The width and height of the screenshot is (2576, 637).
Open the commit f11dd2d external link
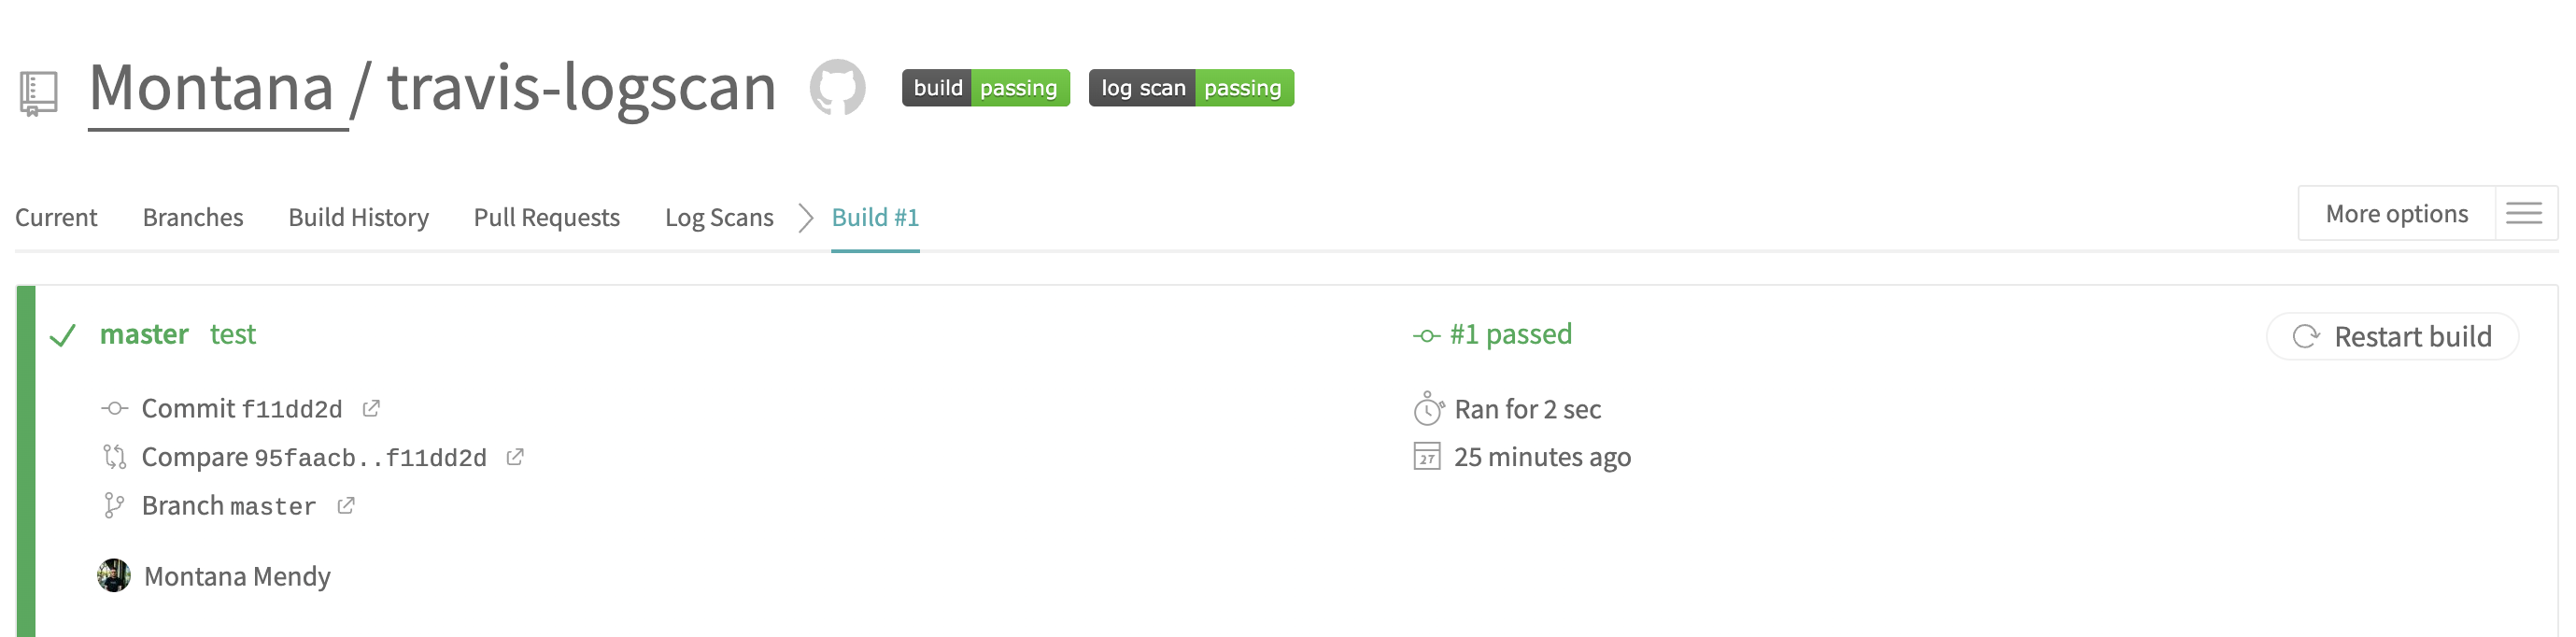(373, 408)
